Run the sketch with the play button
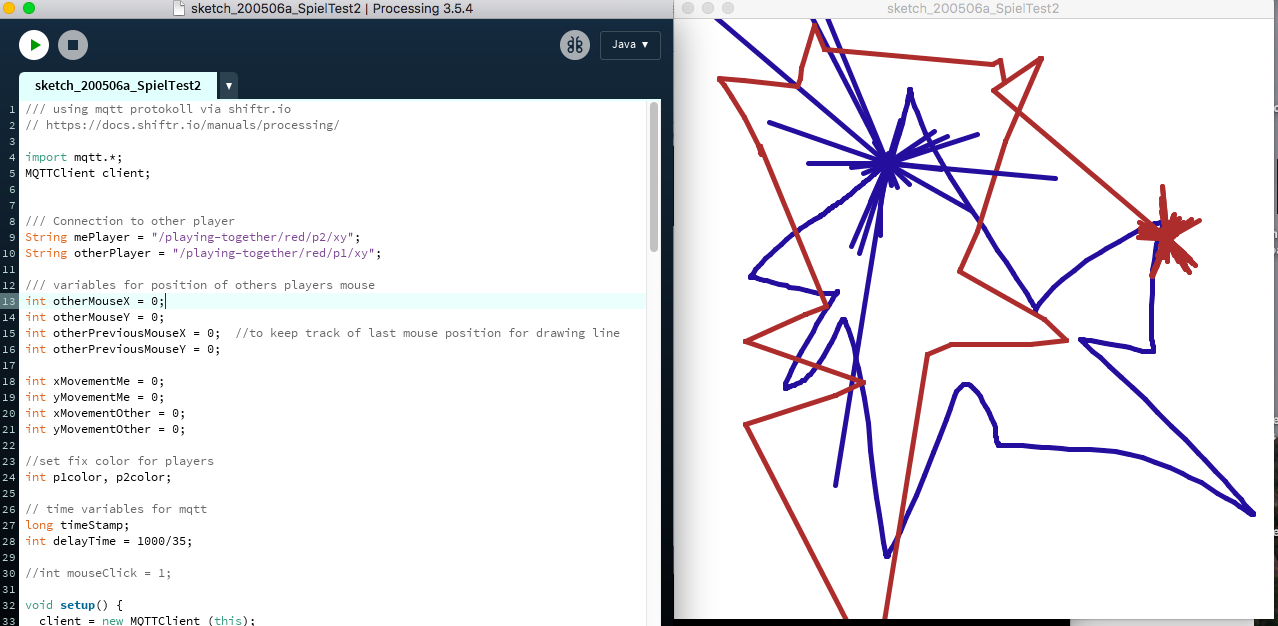1278x626 pixels. 34,44
